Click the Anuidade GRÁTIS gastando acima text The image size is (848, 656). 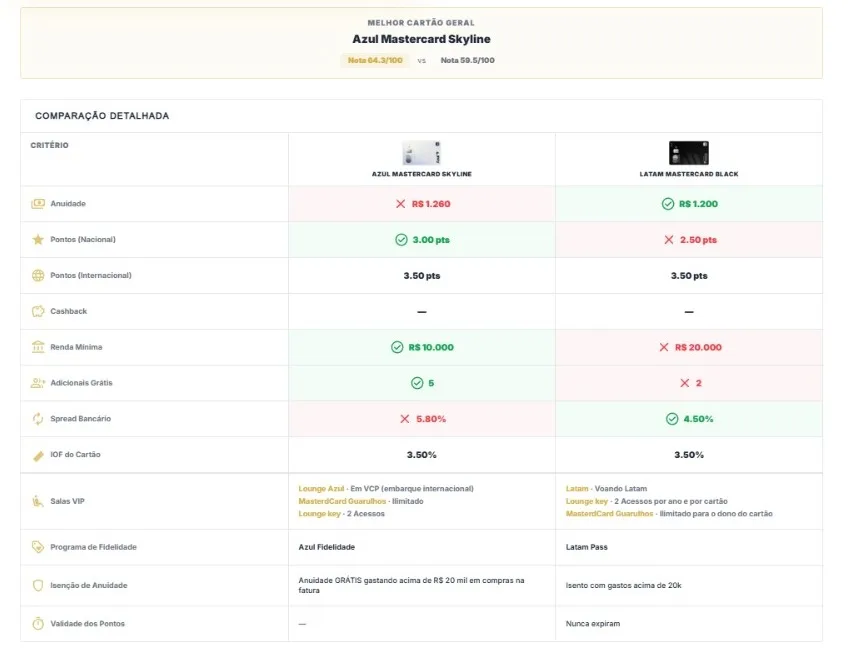(x=411, y=585)
